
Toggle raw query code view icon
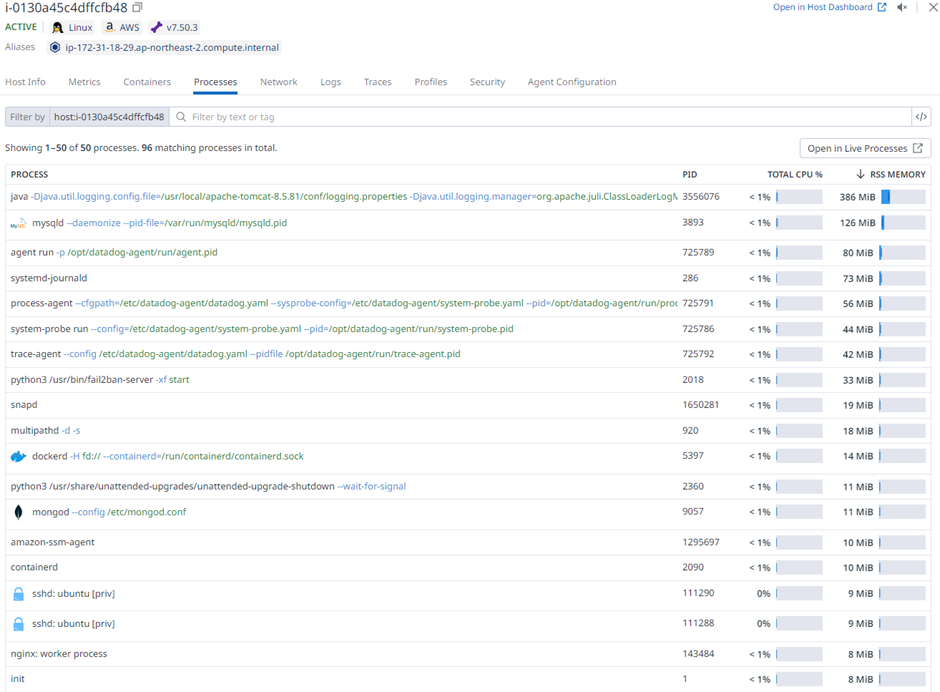tap(921, 117)
